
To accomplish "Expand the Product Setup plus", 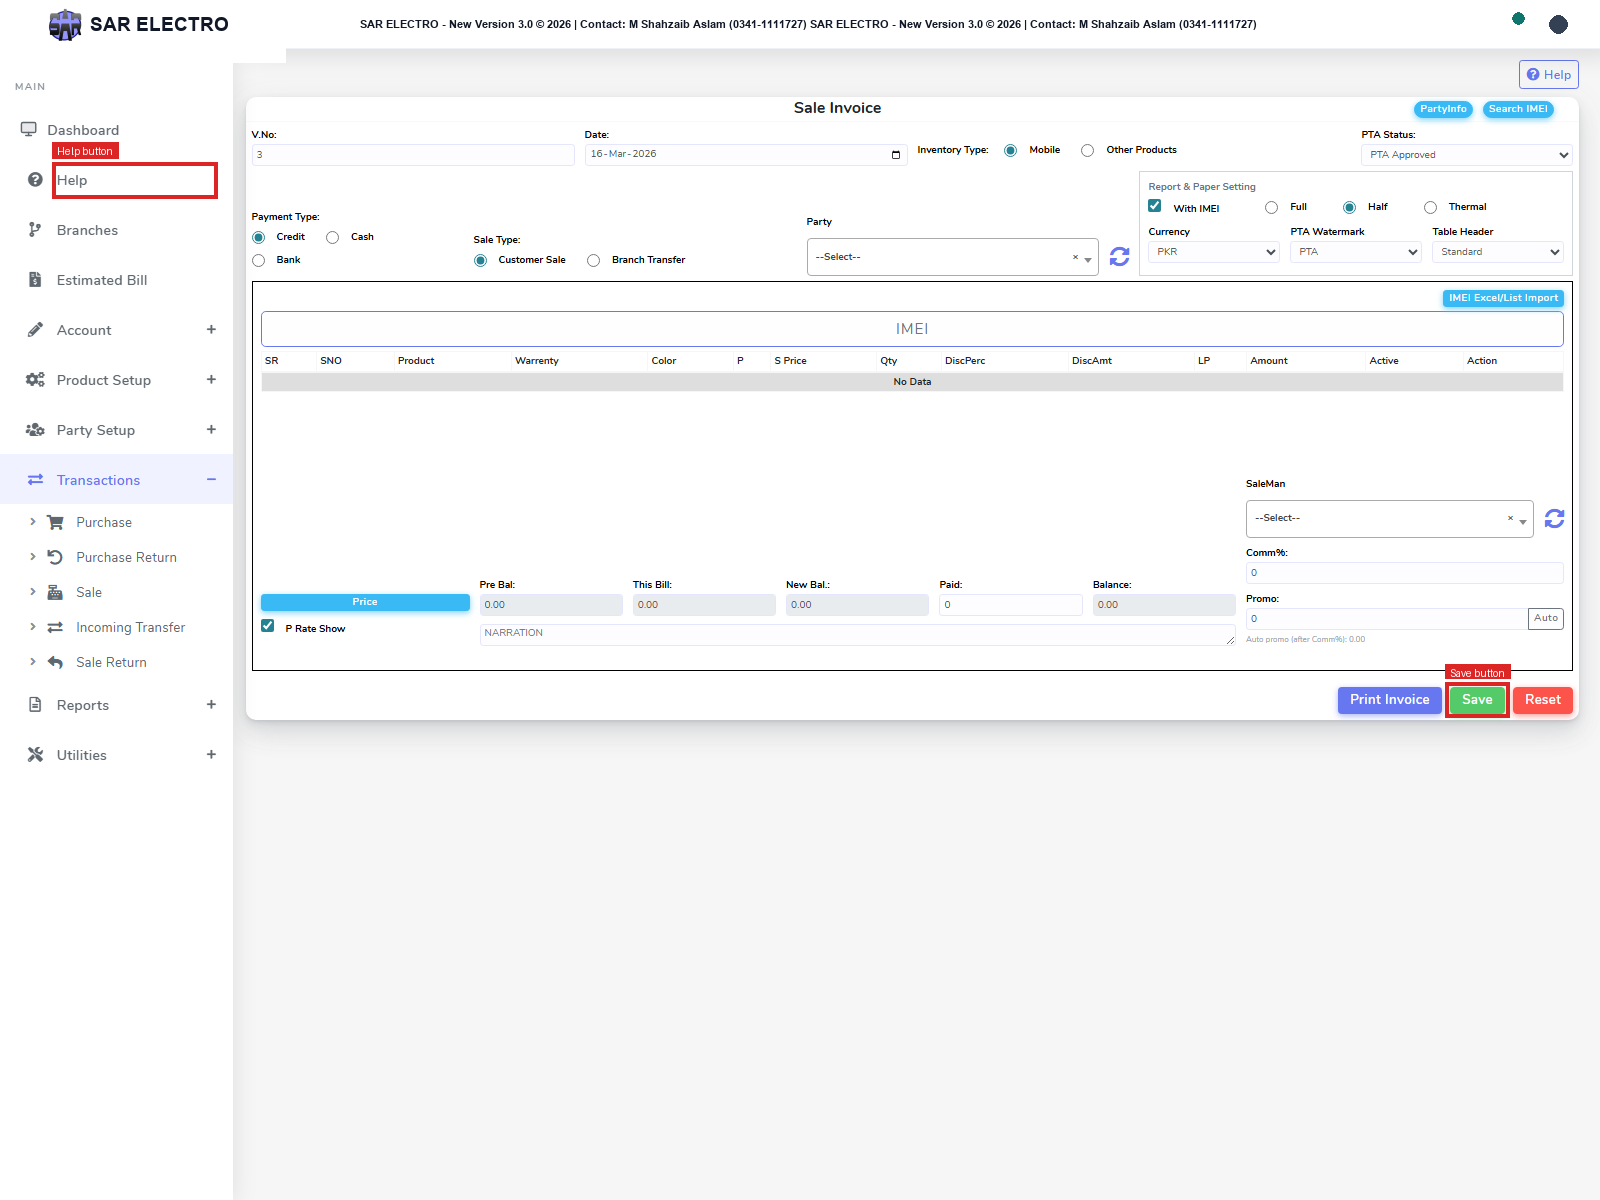I will click(211, 379).
